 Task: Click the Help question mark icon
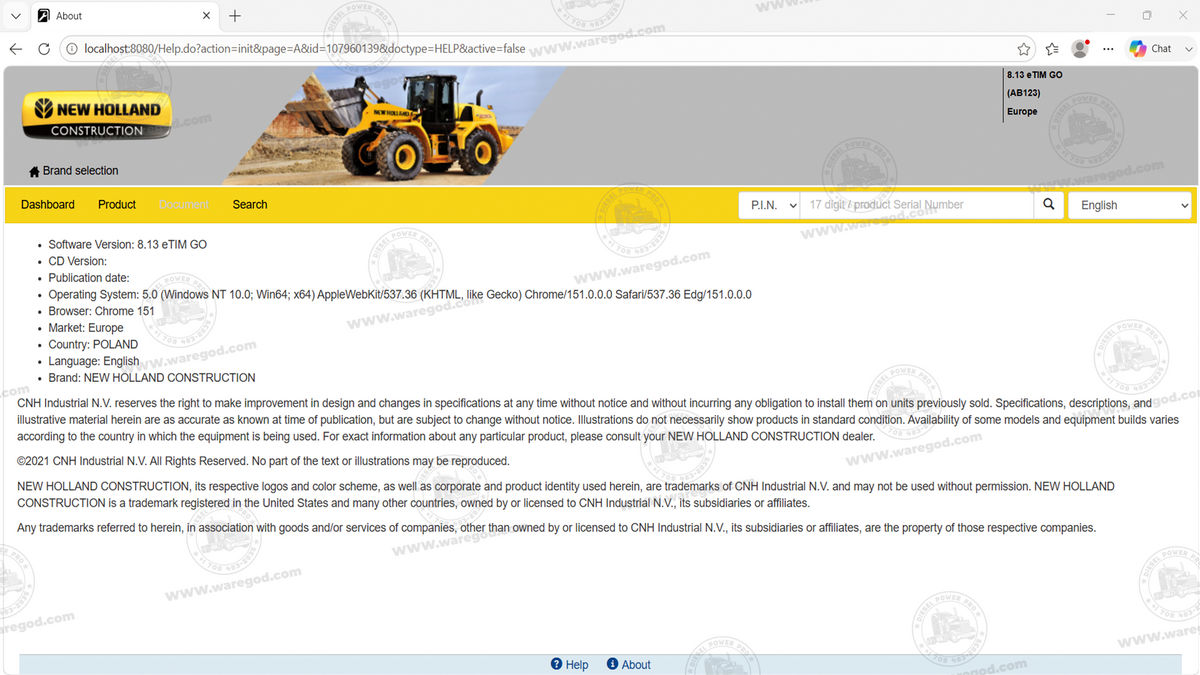[x=557, y=664]
